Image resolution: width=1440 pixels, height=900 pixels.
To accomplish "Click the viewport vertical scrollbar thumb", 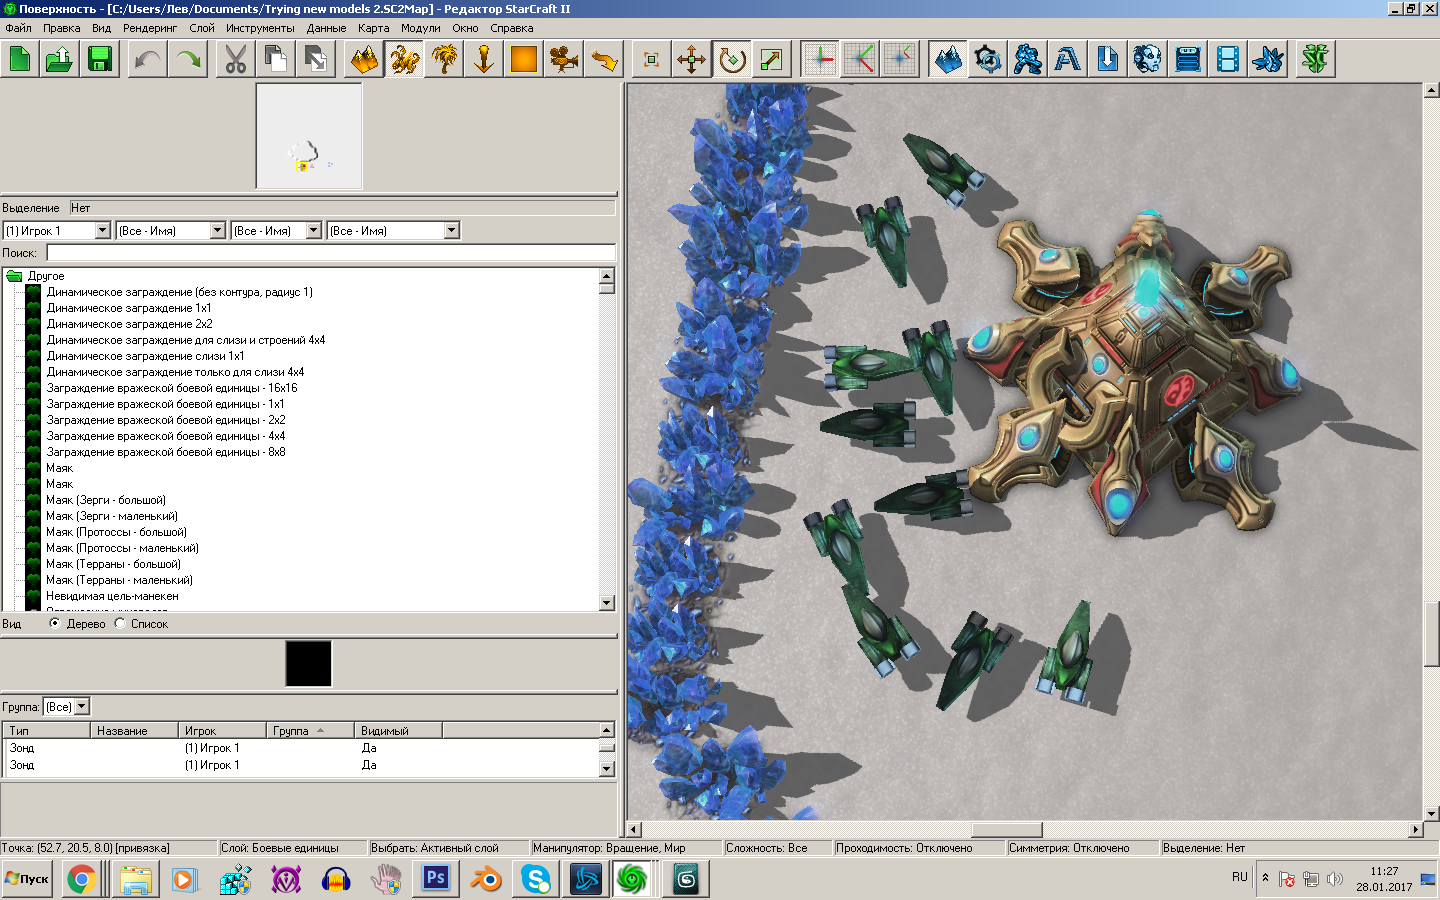I will coord(1430,634).
